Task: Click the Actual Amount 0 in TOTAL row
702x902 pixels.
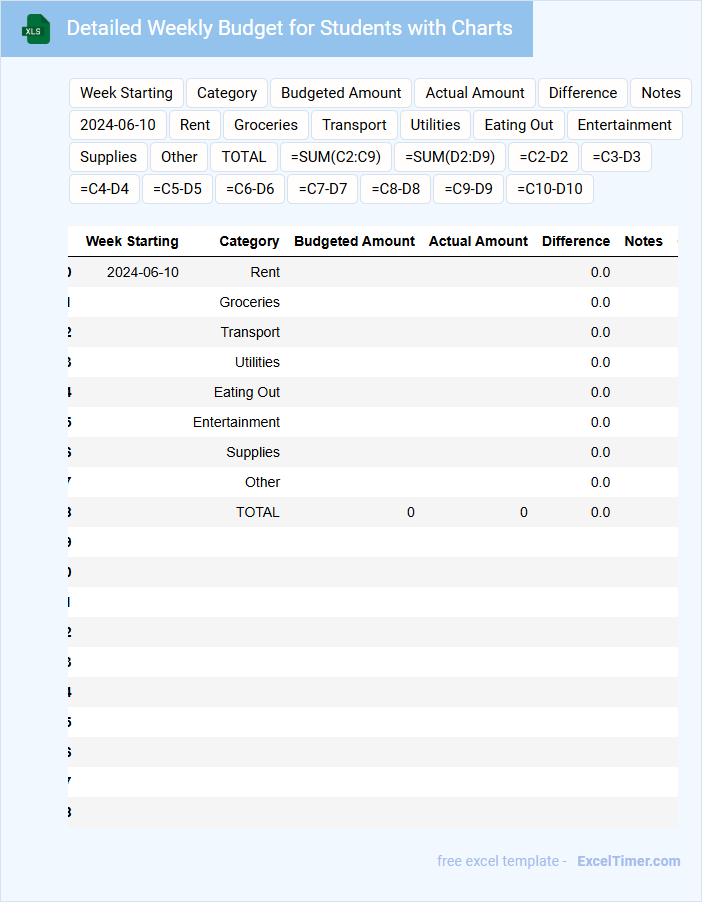Action: [523, 512]
